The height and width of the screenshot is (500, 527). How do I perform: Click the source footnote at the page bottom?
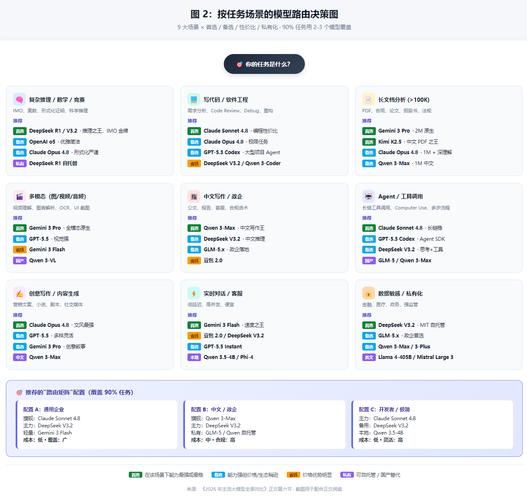click(x=264, y=489)
